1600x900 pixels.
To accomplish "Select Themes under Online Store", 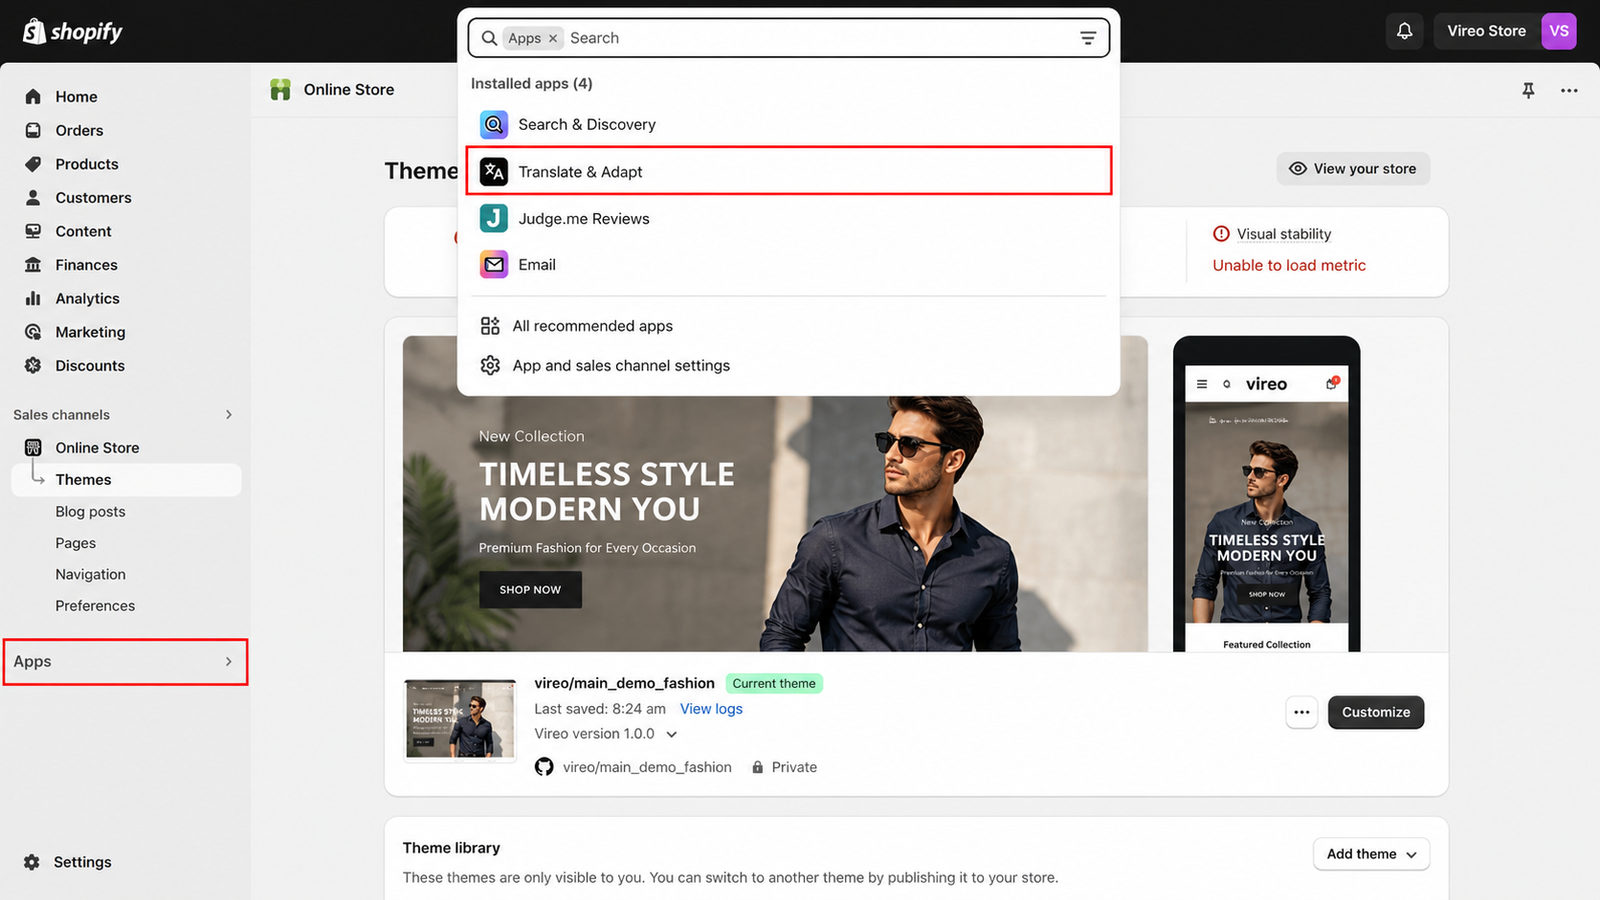I will point(126,480).
